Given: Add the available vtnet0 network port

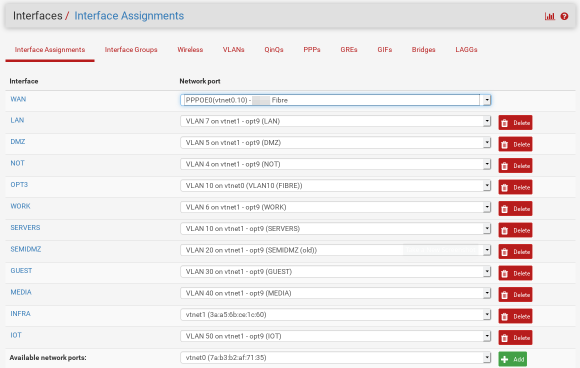Looking at the screenshot, I should coord(513,359).
